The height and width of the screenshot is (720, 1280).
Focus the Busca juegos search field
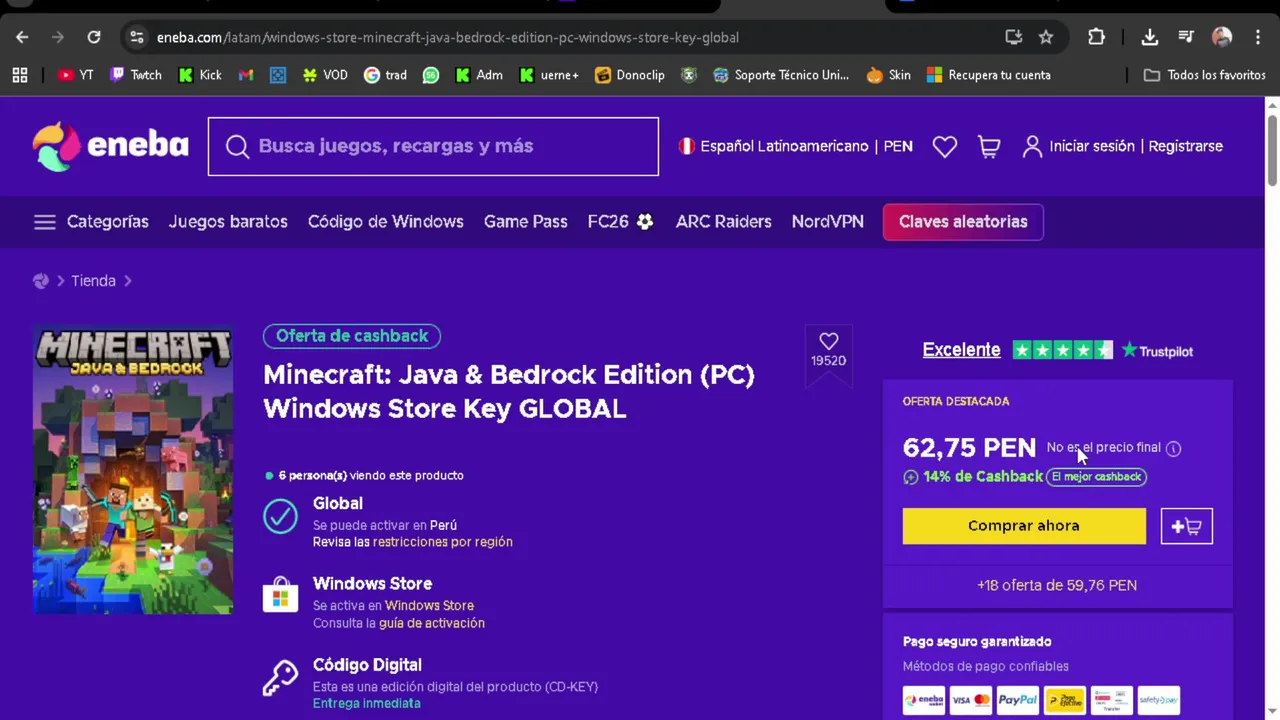click(433, 146)
